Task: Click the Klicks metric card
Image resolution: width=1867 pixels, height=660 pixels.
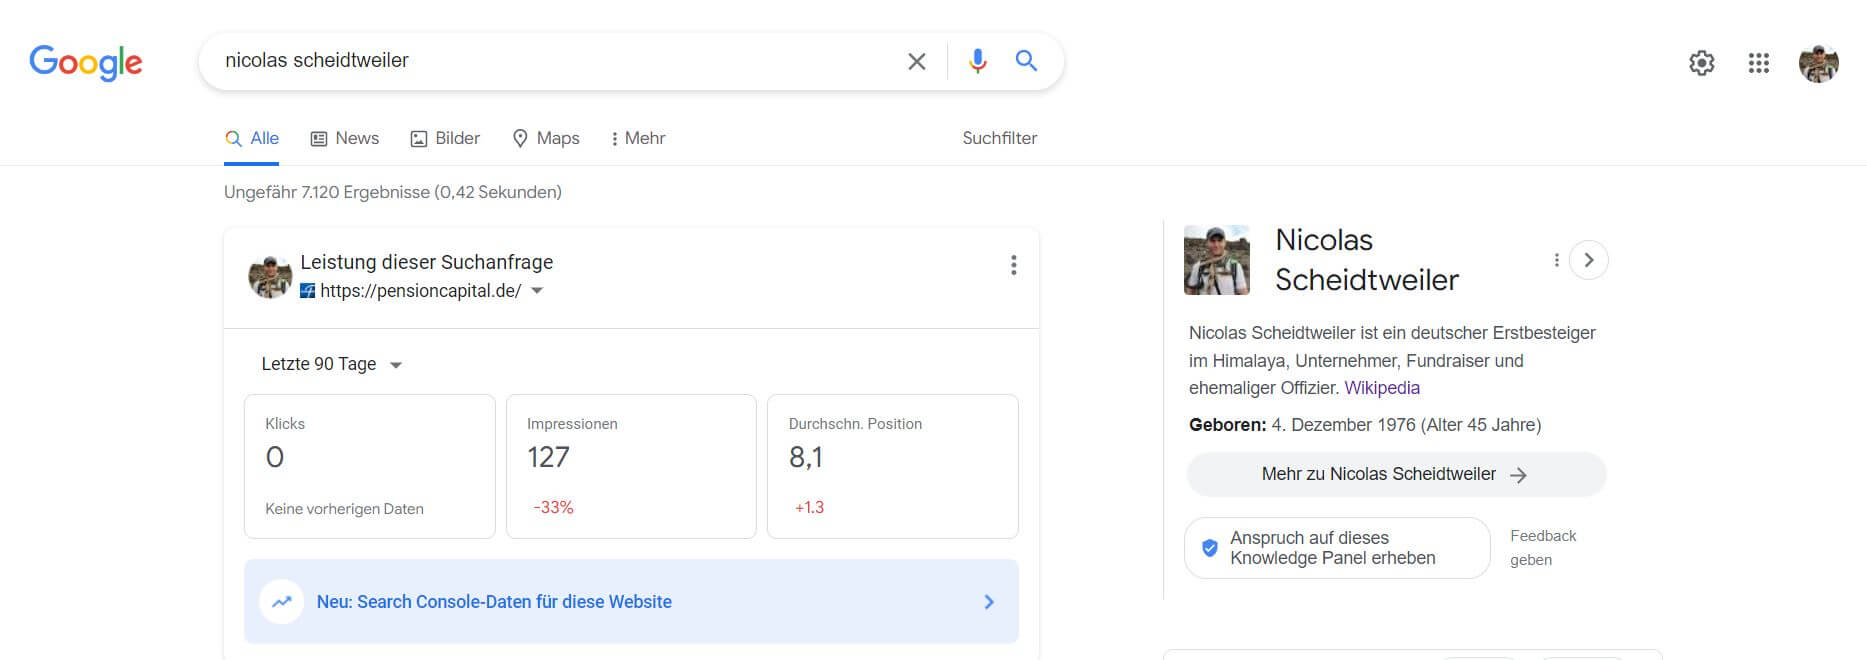Action: click(370, 466)
